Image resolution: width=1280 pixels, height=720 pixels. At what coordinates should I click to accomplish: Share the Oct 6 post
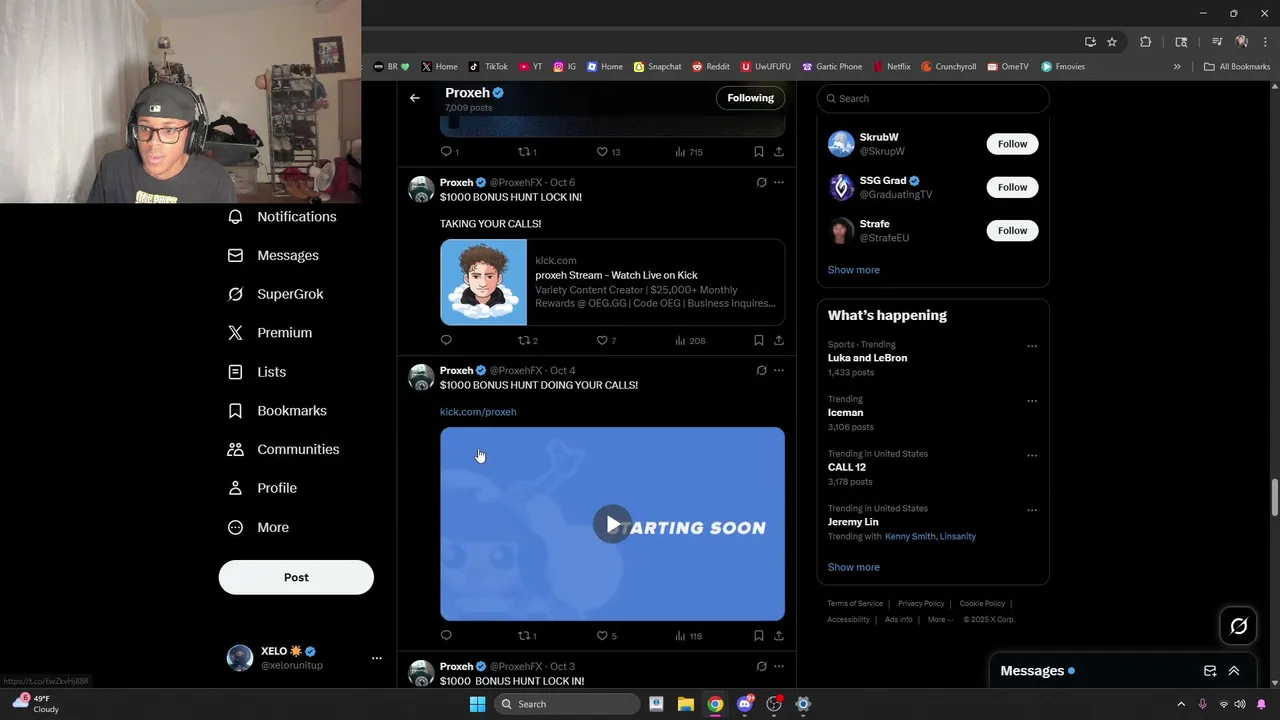tap(779, 340)
